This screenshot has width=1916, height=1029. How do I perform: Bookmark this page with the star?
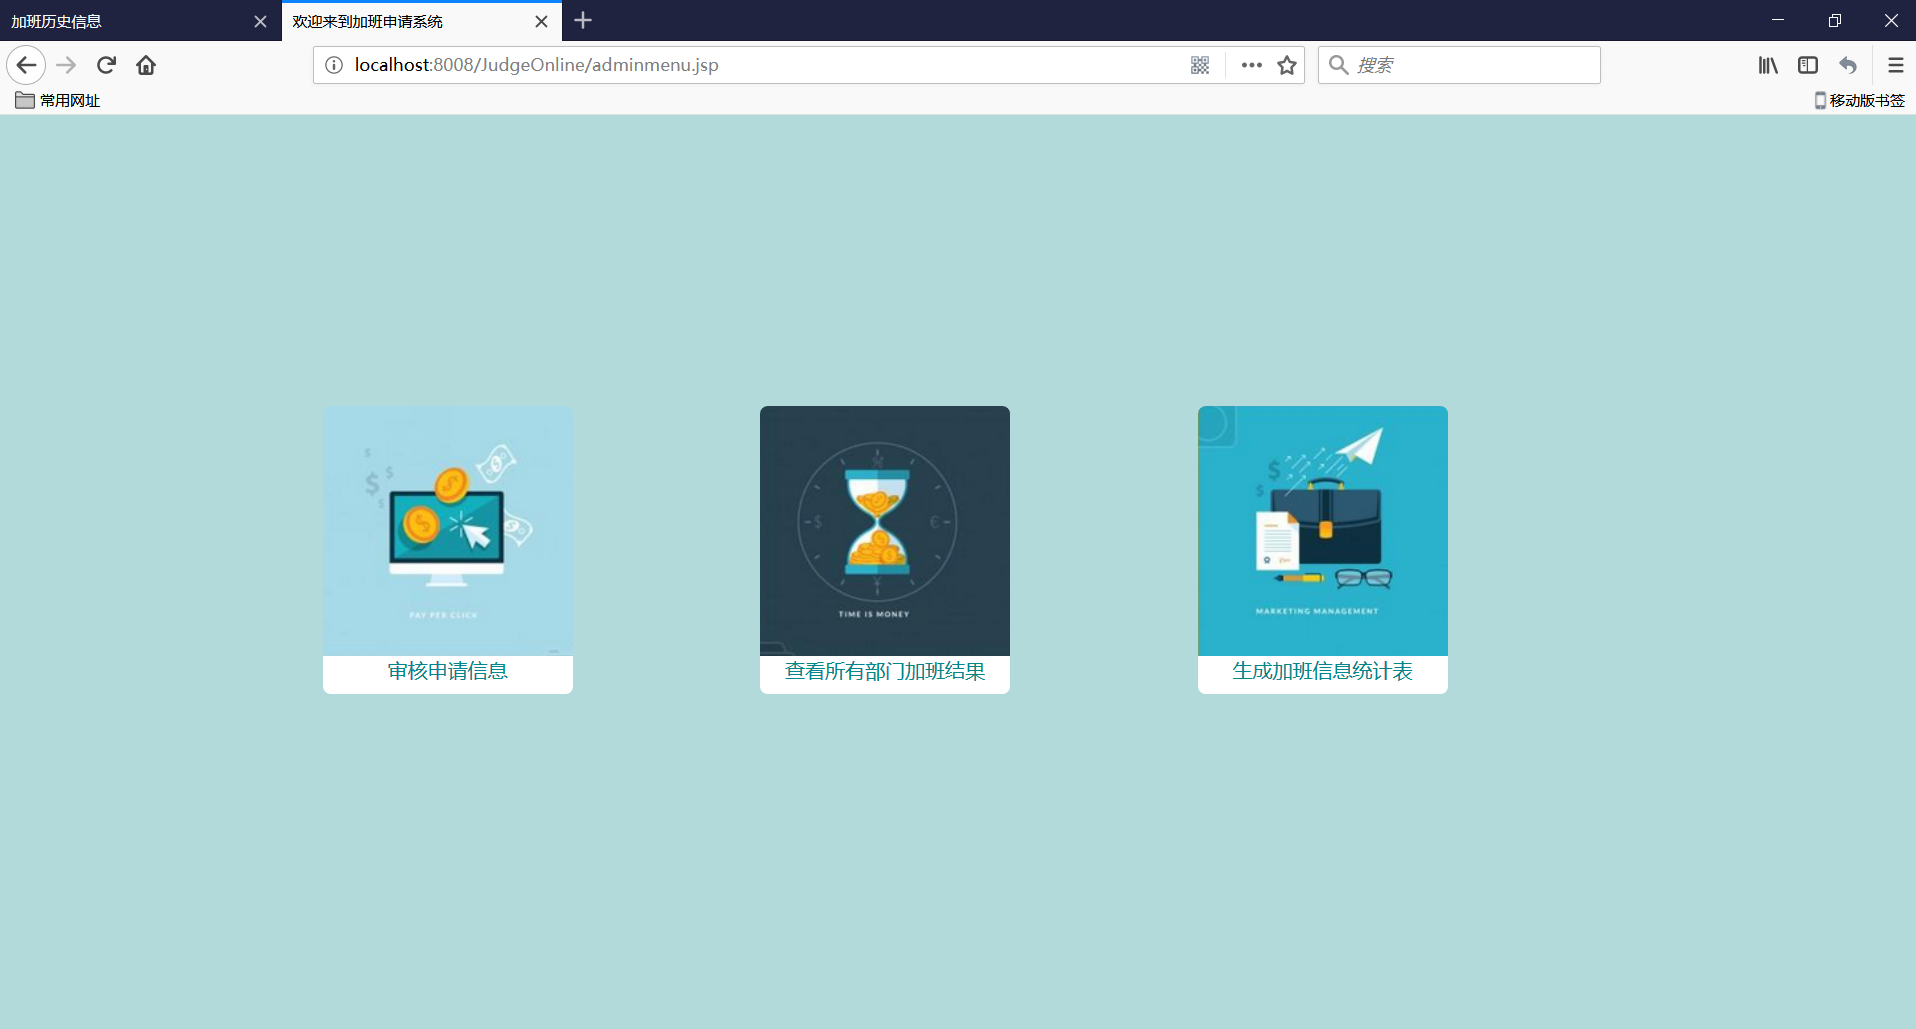tap(1287, 65)
